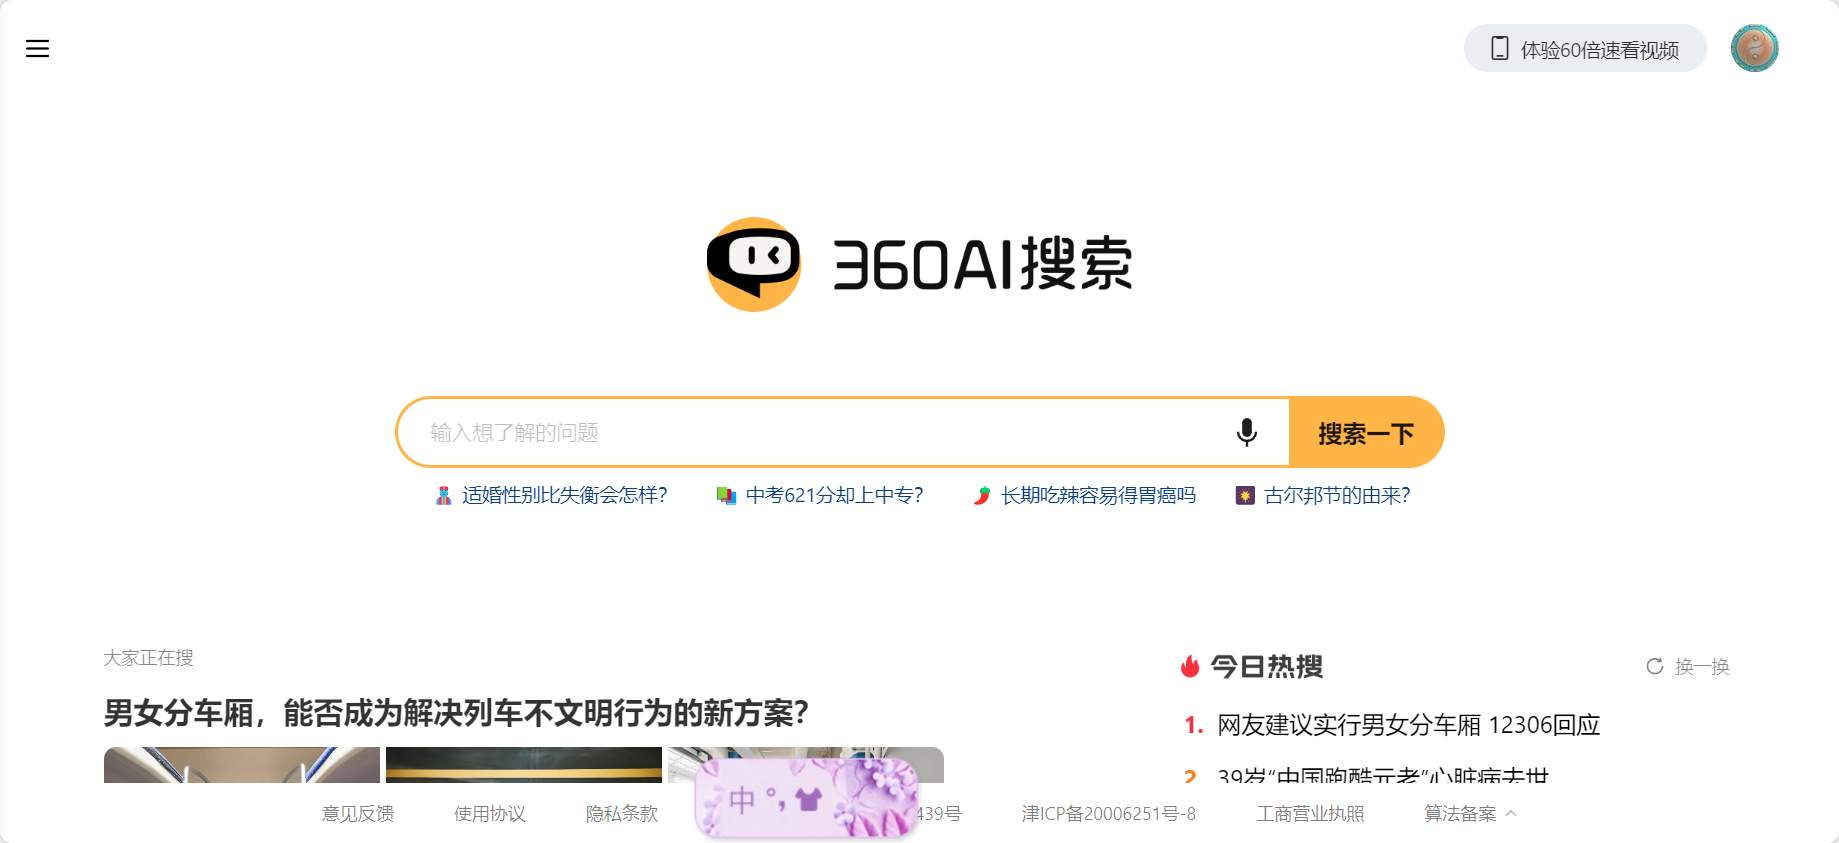This screenshot has width=1839, height=843.
Task: Click 体验60倍速看视频 button
Action: click(x=1585, y=48)
